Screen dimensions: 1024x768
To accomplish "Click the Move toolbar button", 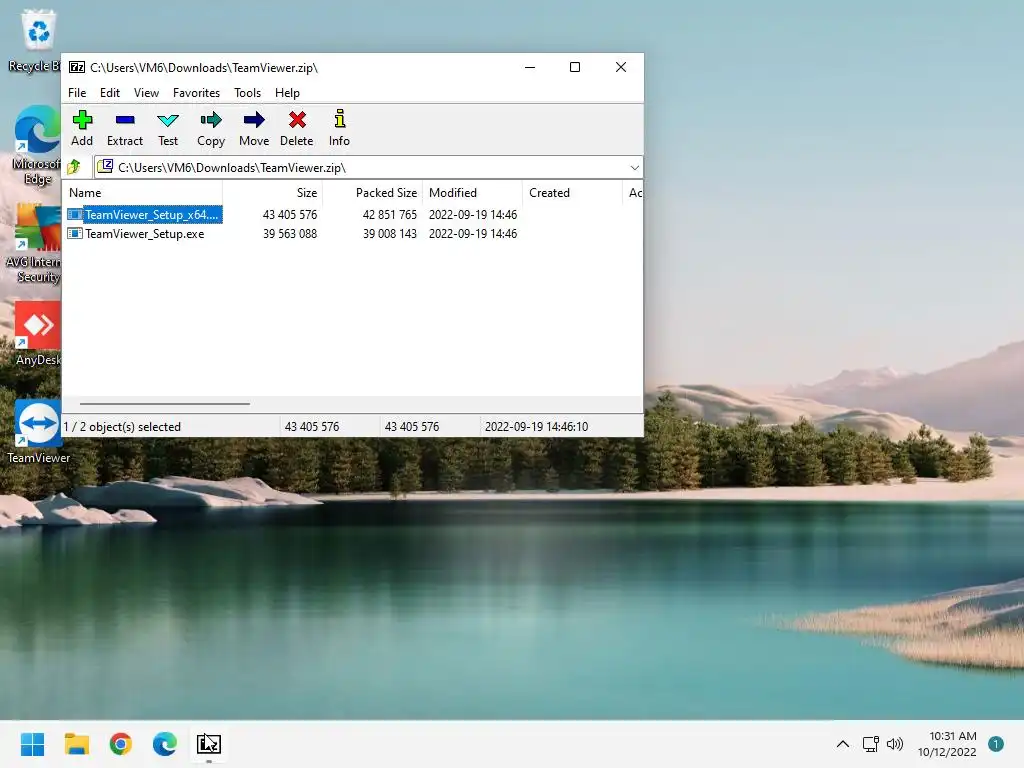I will (x=254, y=128).
